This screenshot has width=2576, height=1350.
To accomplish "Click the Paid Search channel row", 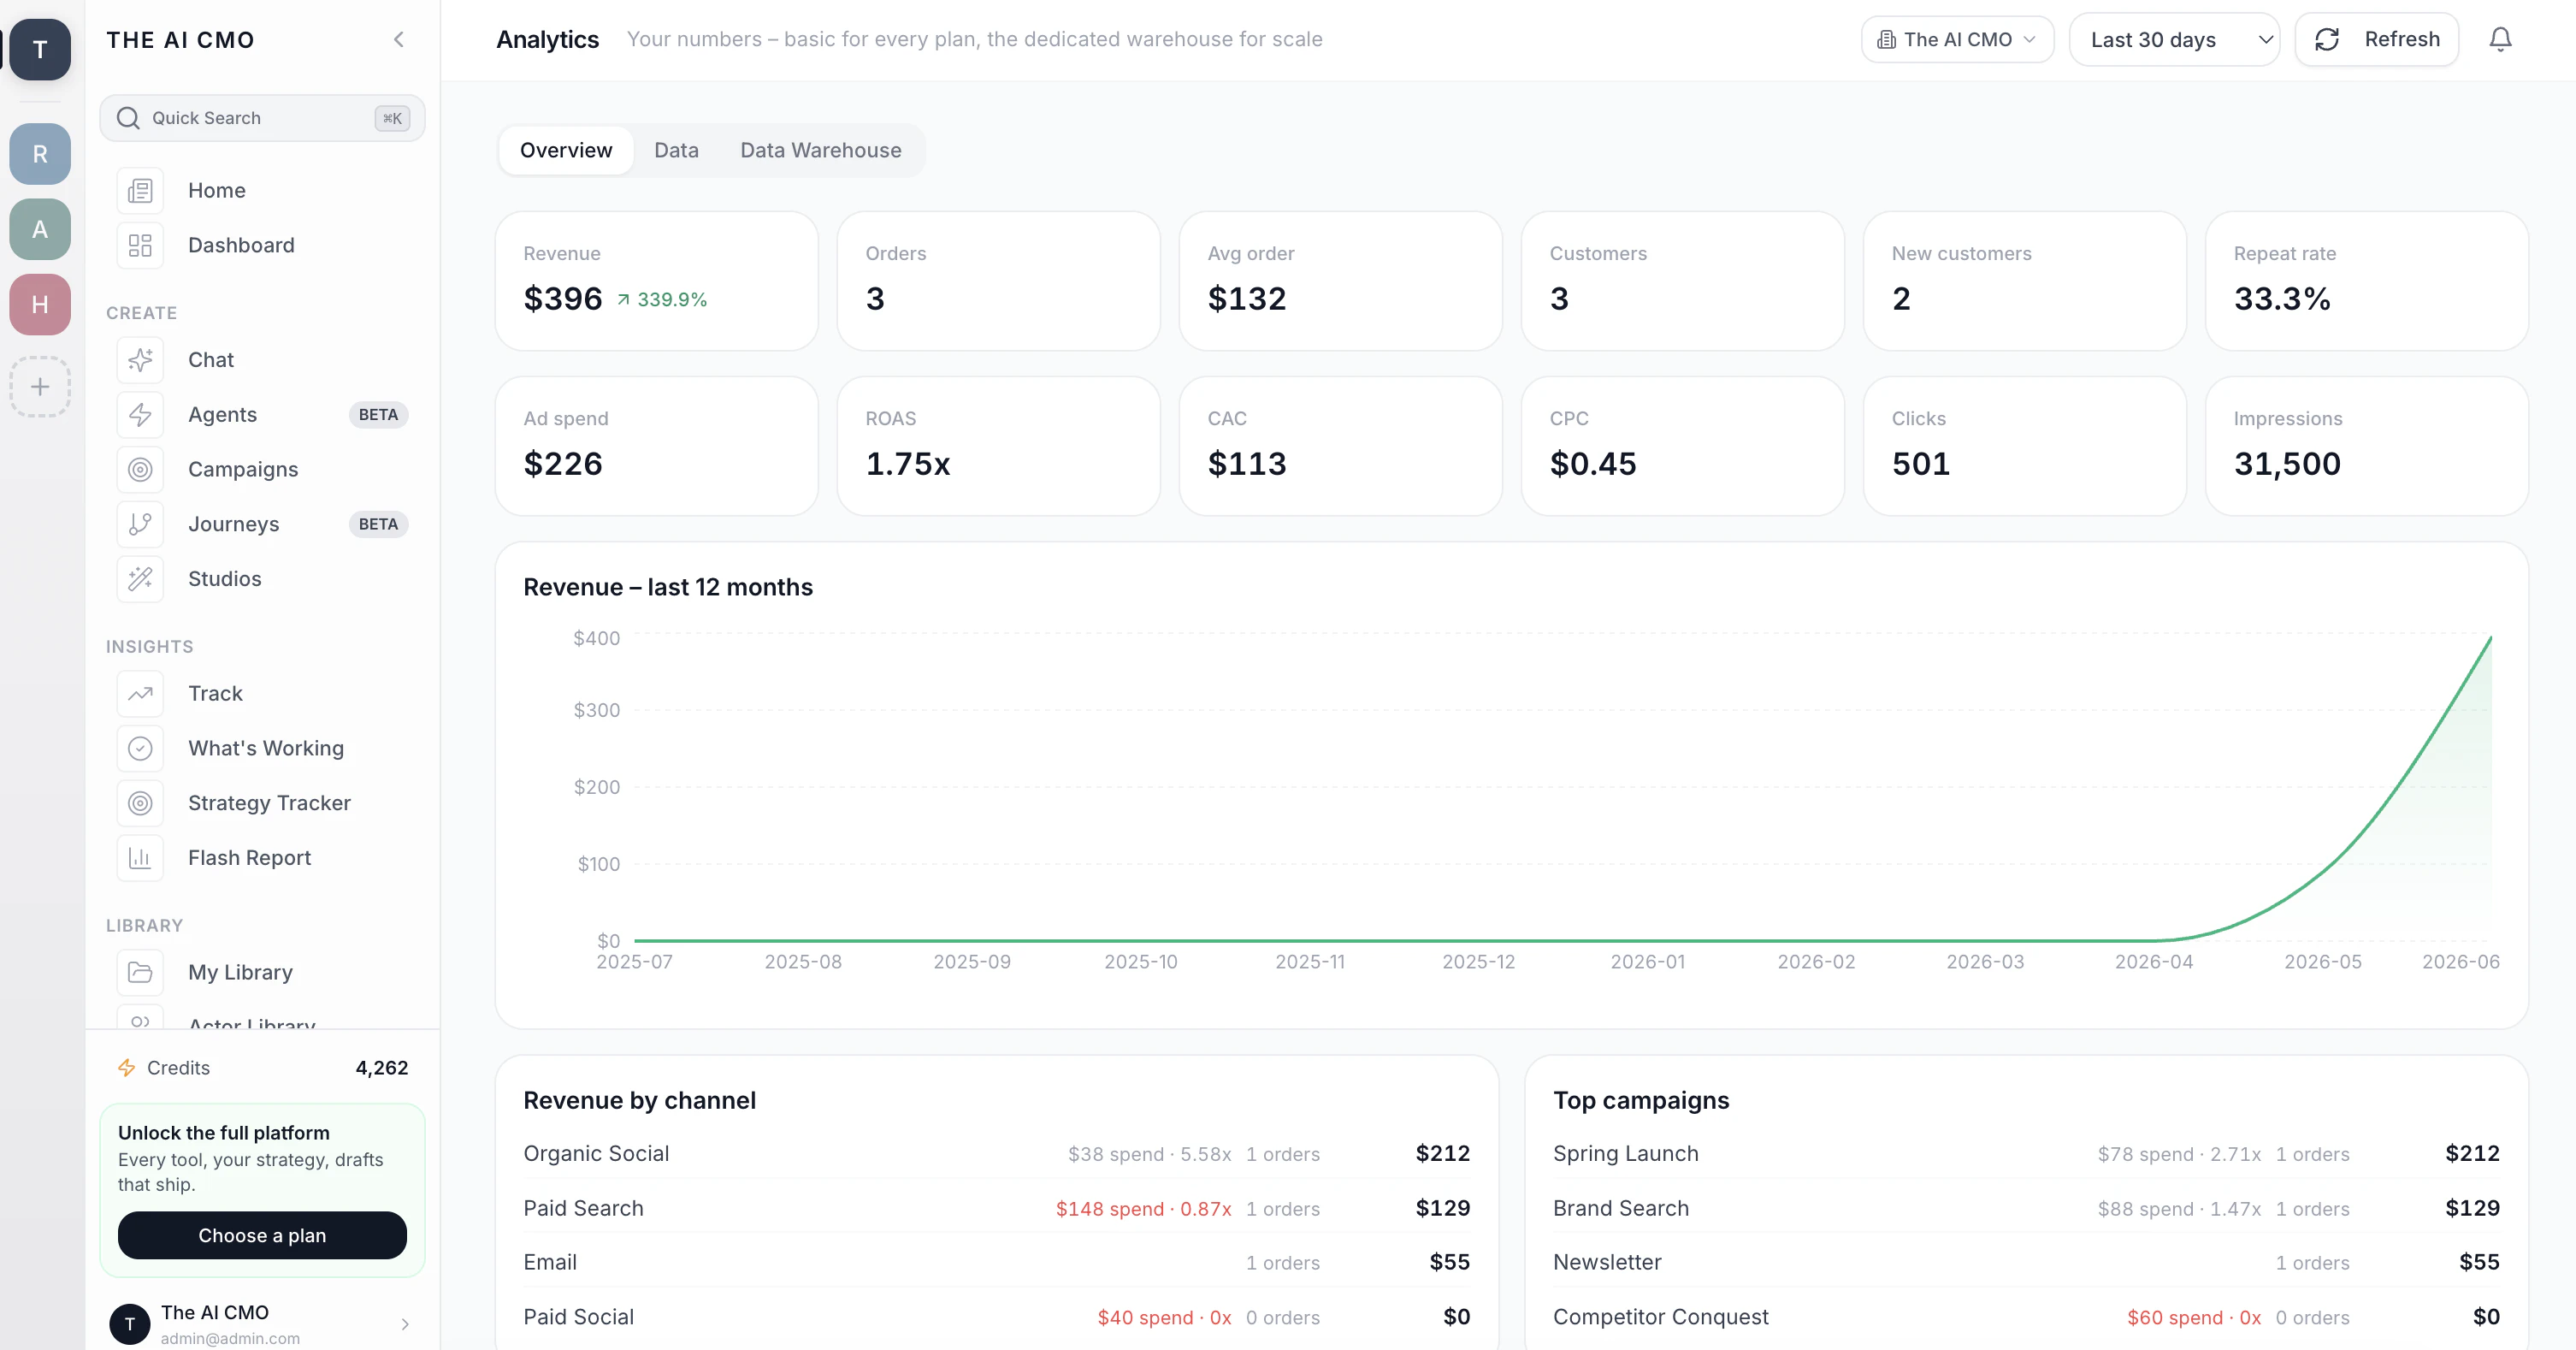I will 996,1208.
